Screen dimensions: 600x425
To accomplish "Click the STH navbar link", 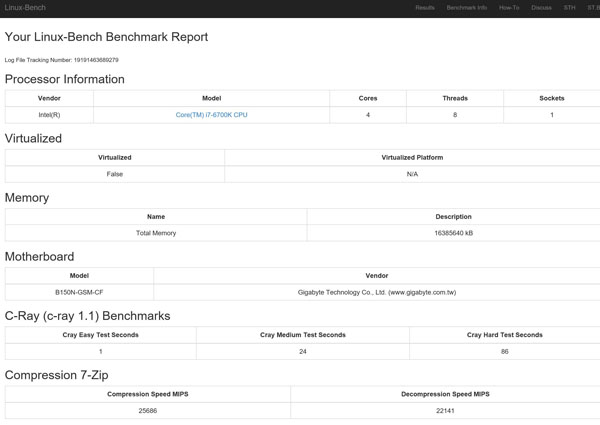I will pyautogui.click(x=570, y=7).
